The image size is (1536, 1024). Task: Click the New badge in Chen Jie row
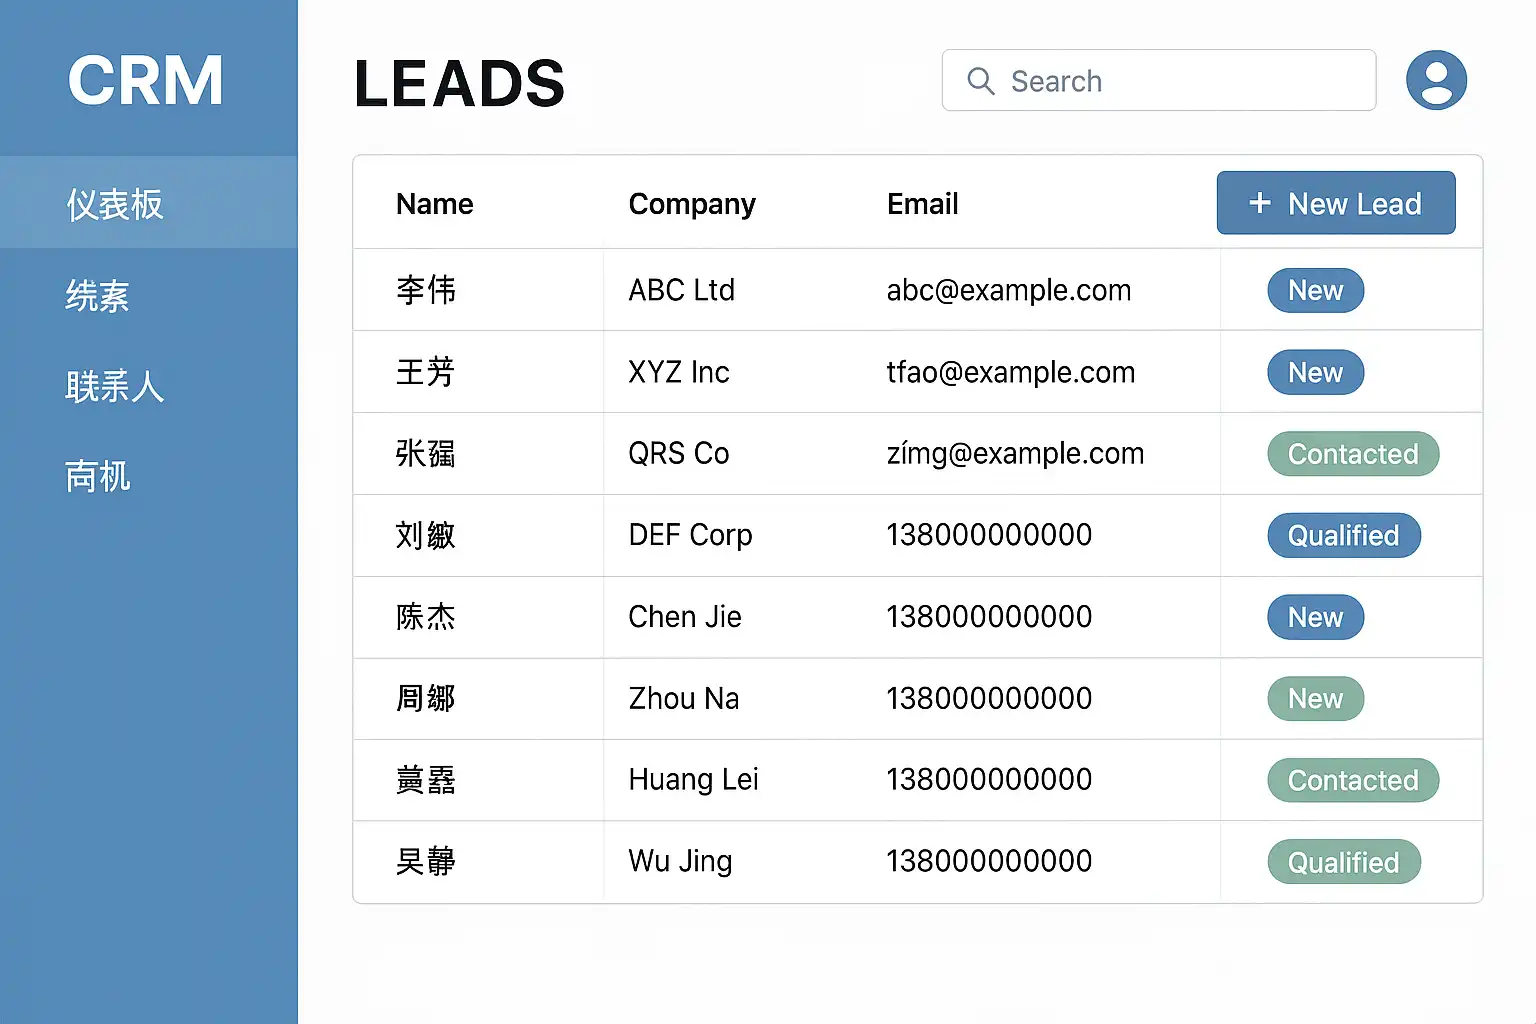(1316, 617)
